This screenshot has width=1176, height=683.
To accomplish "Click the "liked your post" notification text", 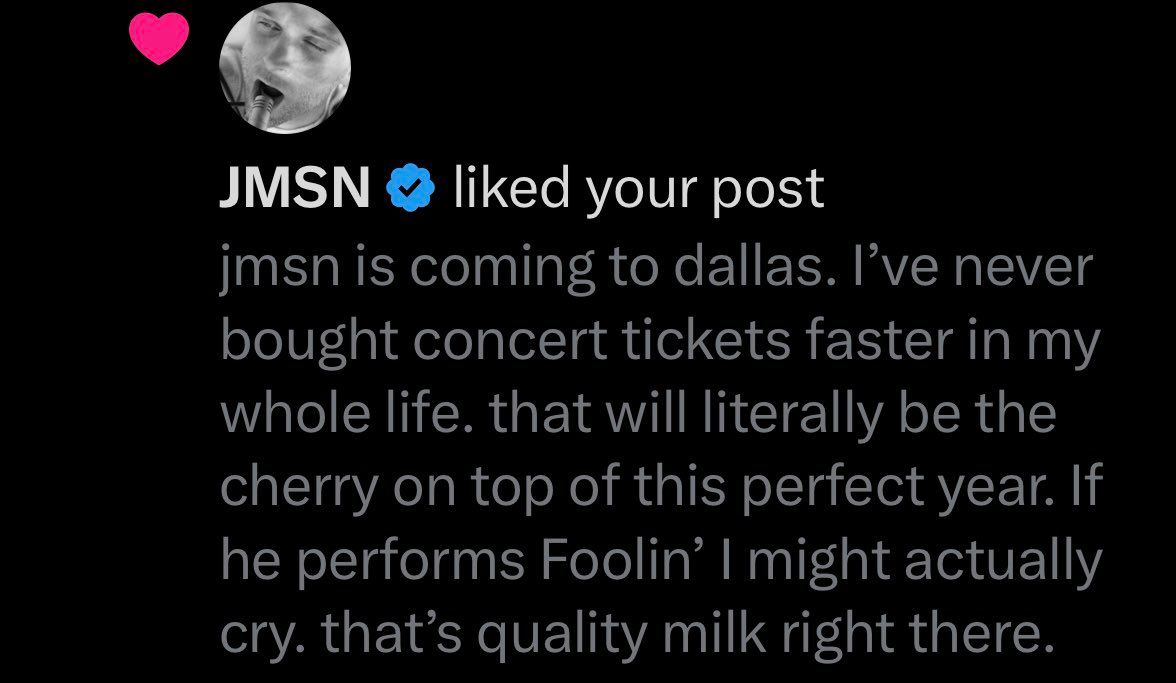I will click(x=638, y=189).
